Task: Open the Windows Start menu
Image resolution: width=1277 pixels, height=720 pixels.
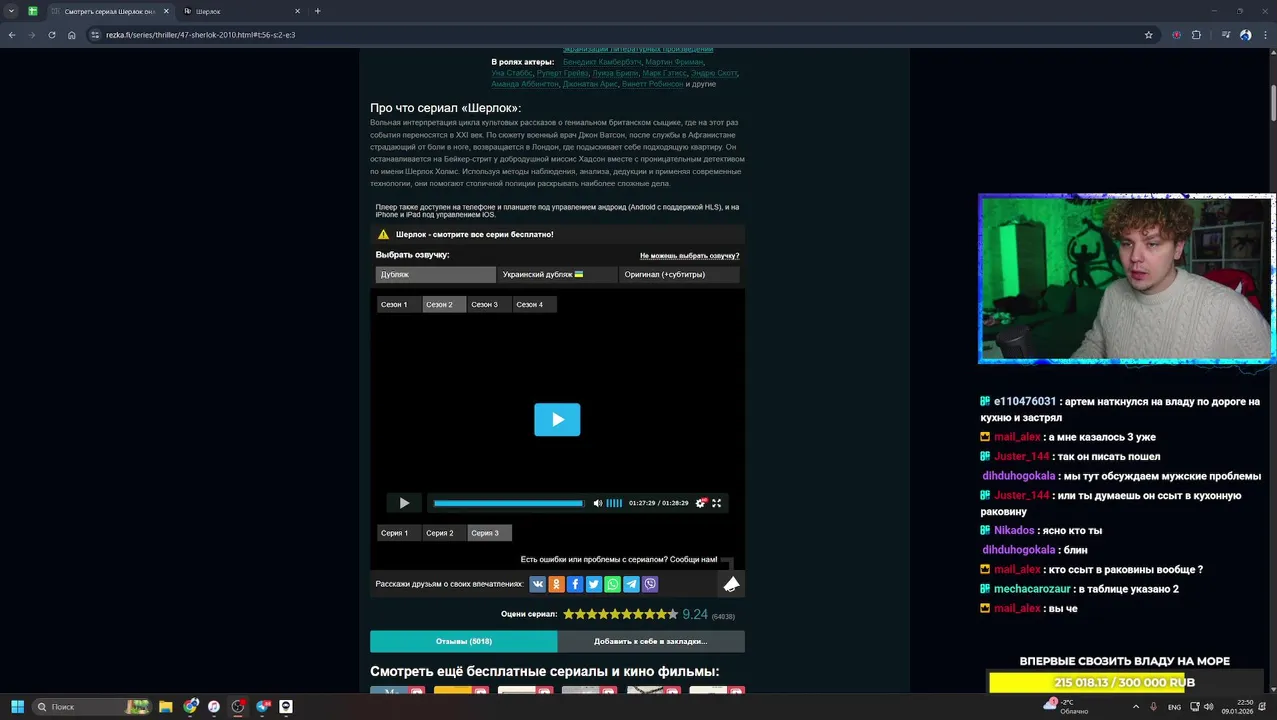Action: pos(17,706)
